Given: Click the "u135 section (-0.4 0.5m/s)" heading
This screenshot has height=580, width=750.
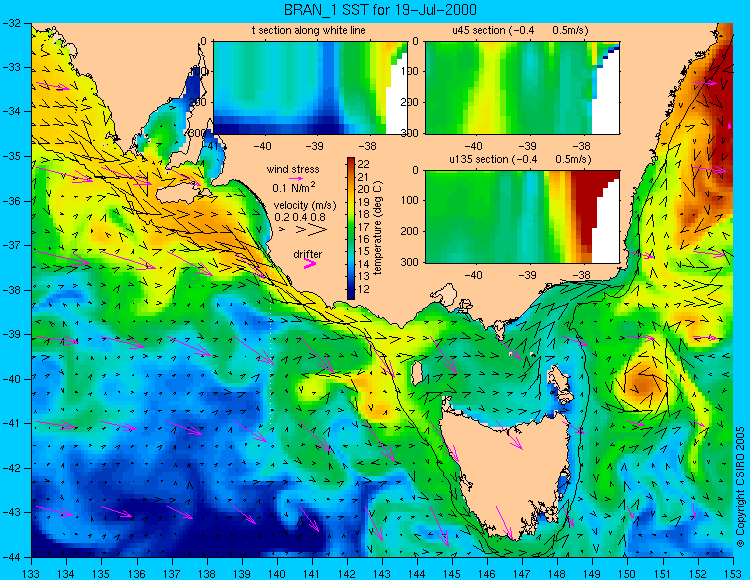Looking at the screenshot, I should [520, 159].
